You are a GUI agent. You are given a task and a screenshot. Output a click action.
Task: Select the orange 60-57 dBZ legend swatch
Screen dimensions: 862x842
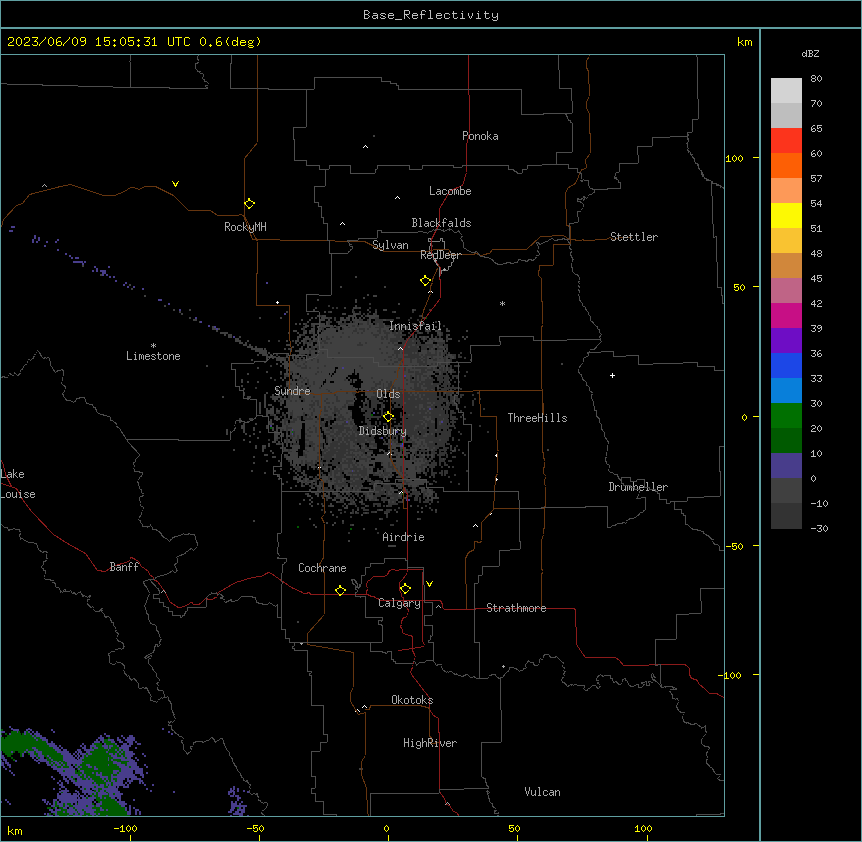point(786,165)
